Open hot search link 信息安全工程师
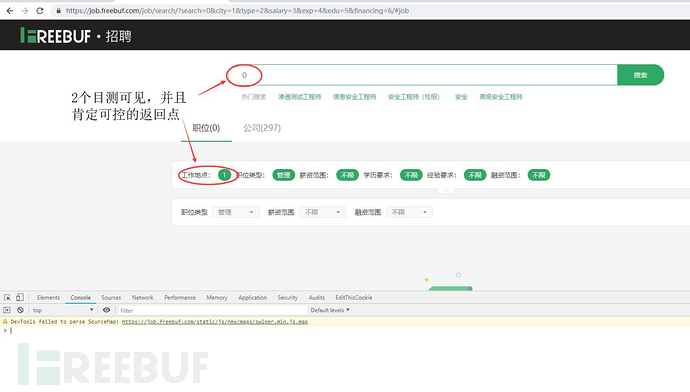 tap(355, 97)
